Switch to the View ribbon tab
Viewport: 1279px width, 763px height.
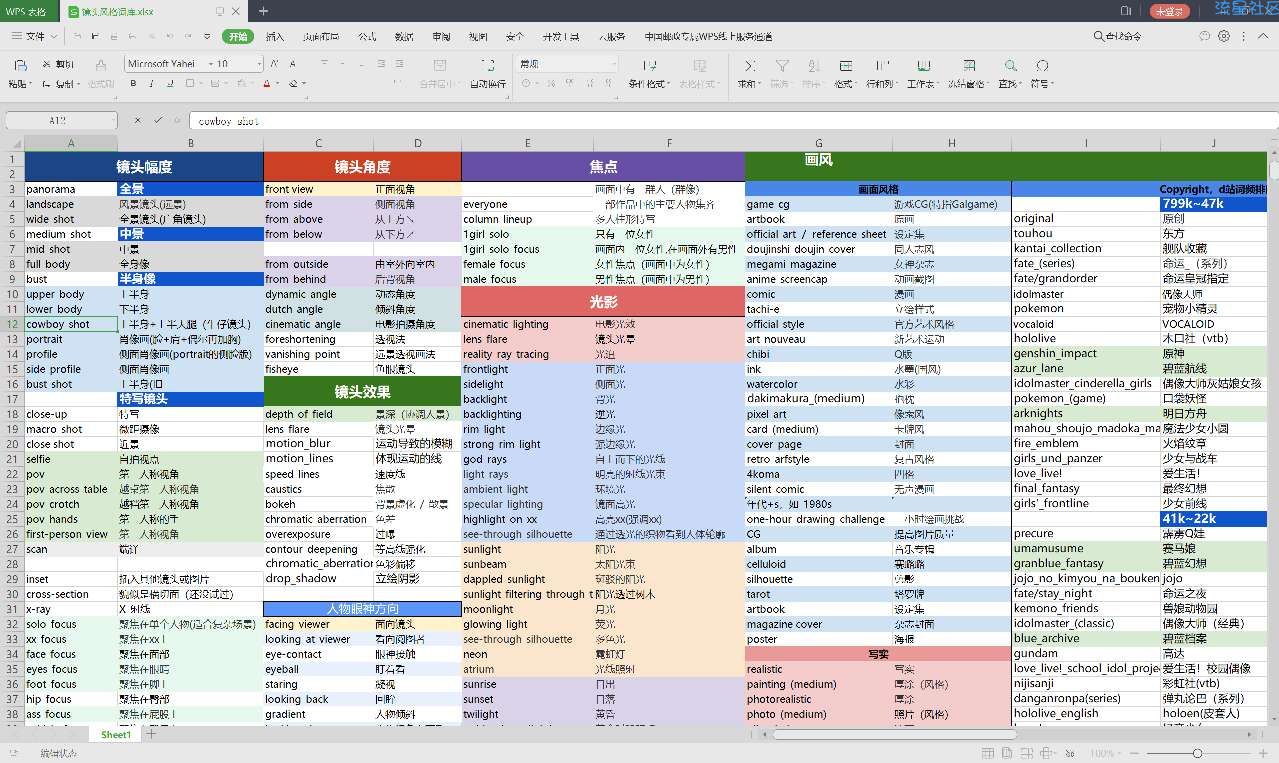pyautogui.click(x=478, y=37)
